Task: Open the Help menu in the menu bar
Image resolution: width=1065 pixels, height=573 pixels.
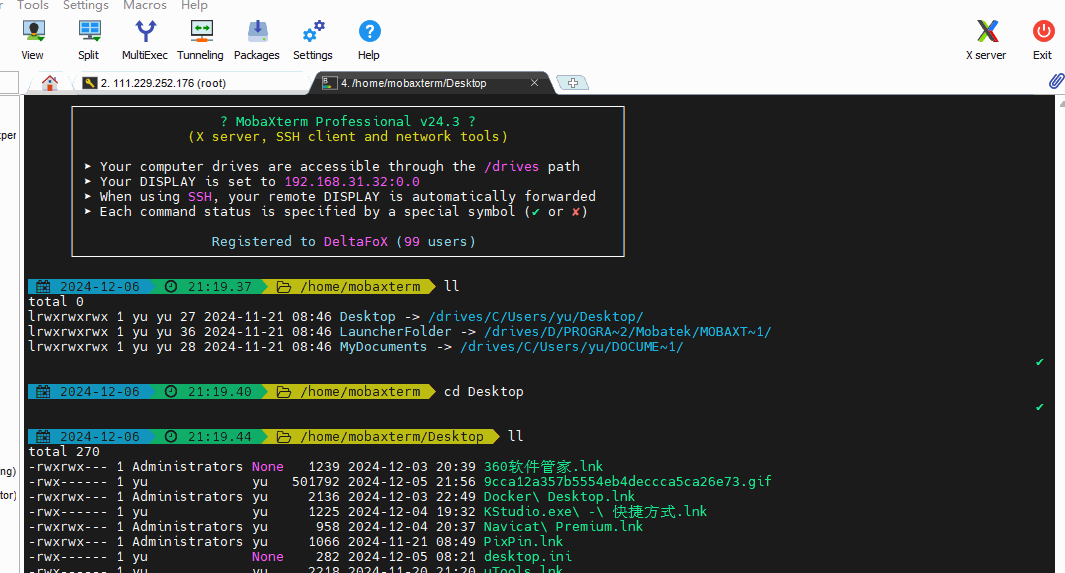Action: tap(194, 5)
